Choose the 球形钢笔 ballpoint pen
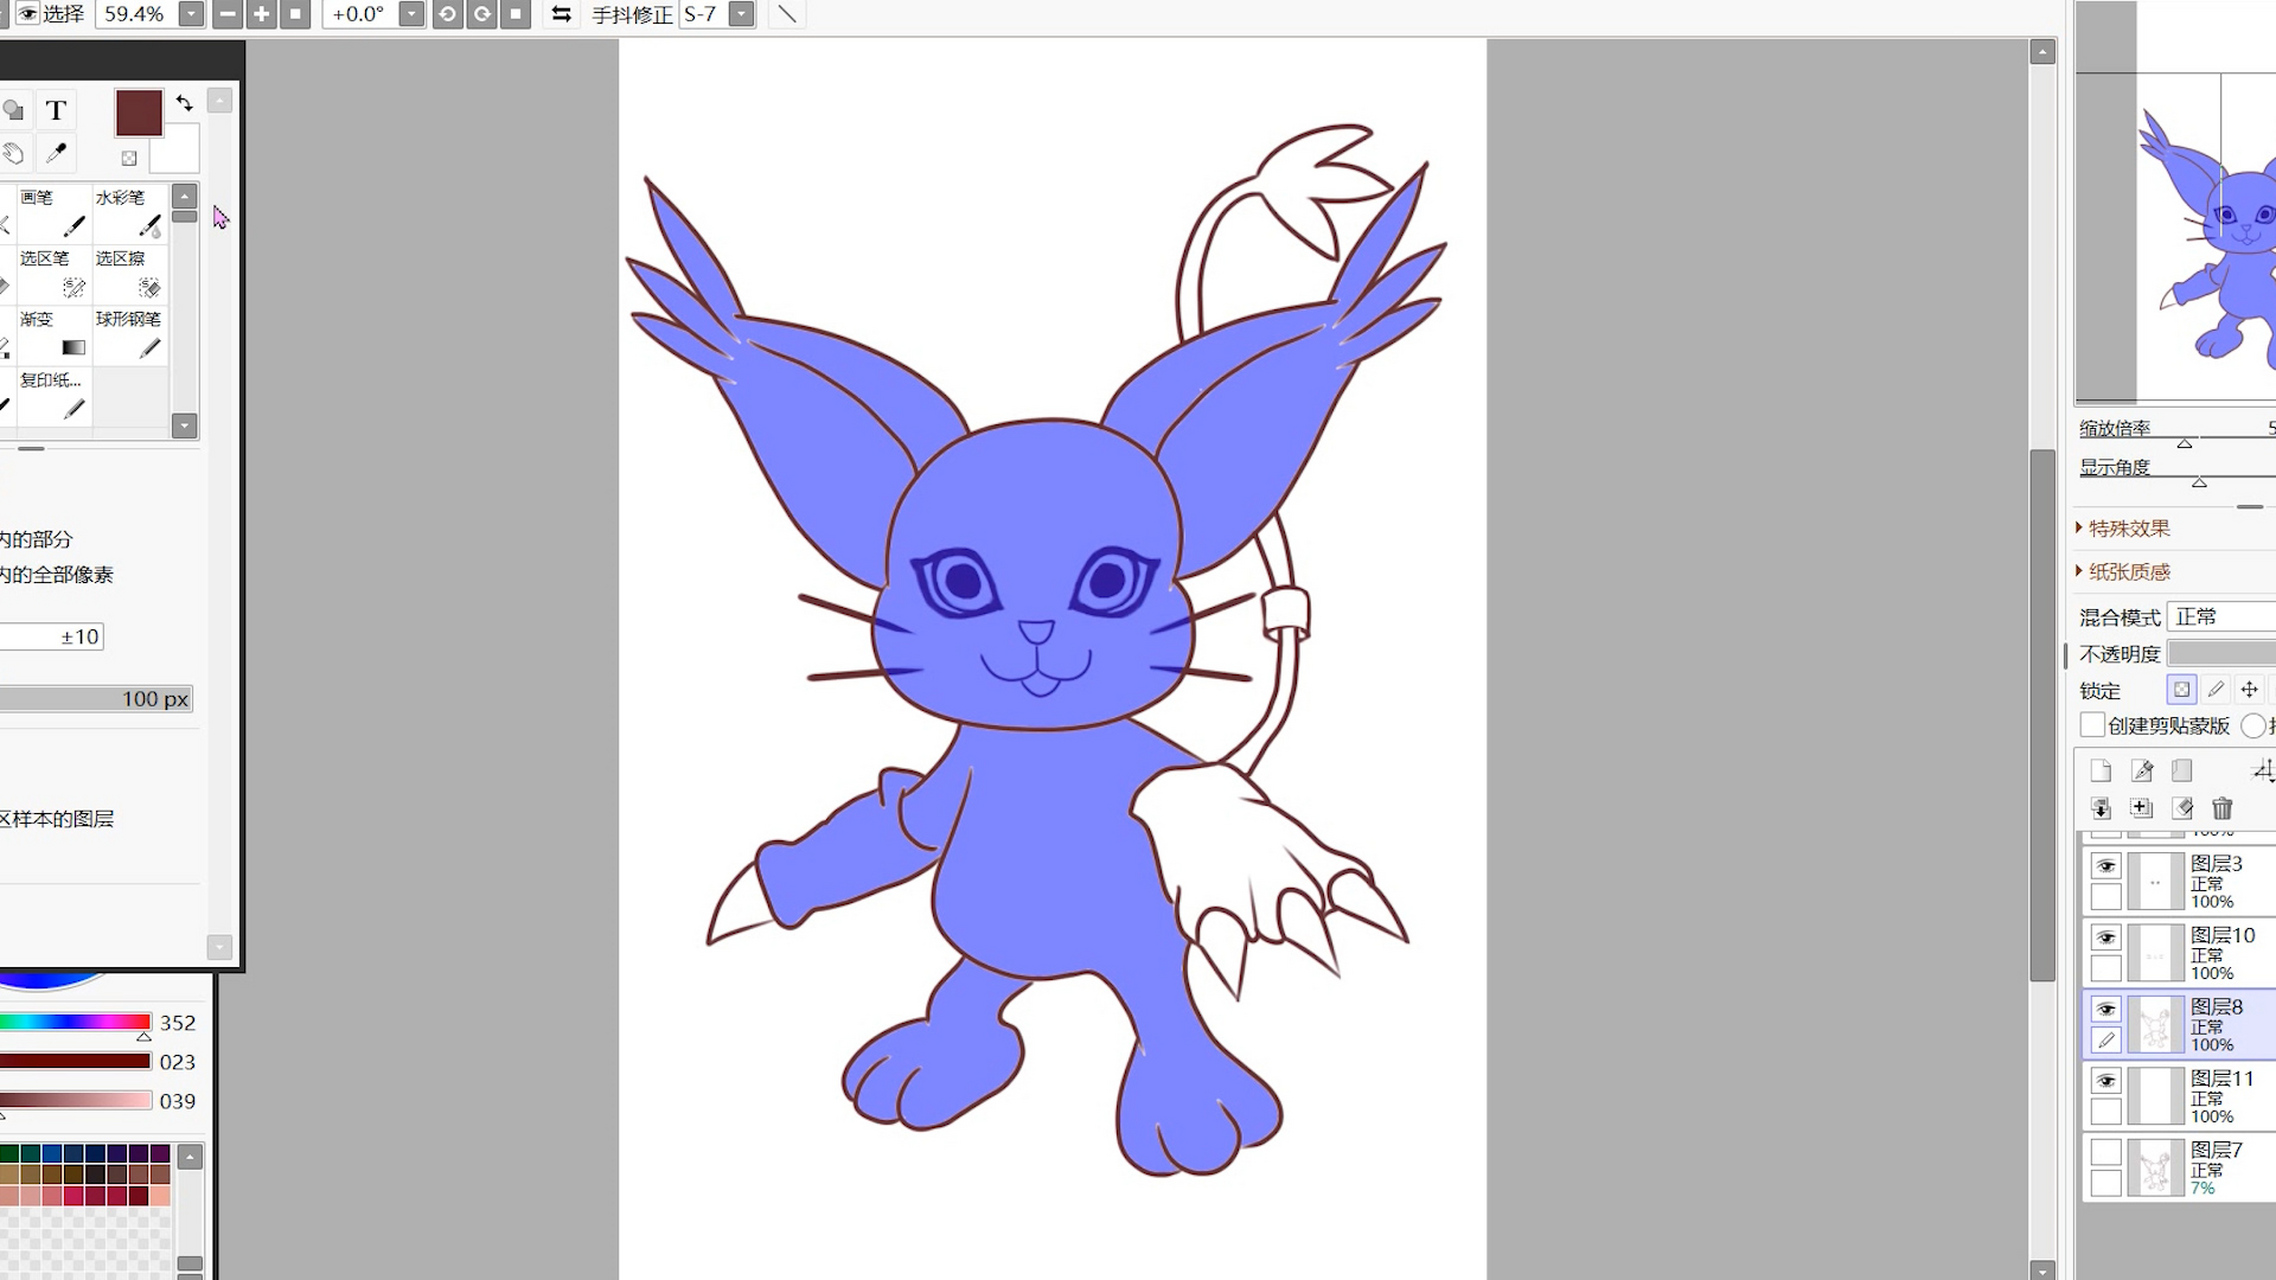2276x1280 pixels. point(130,335)
